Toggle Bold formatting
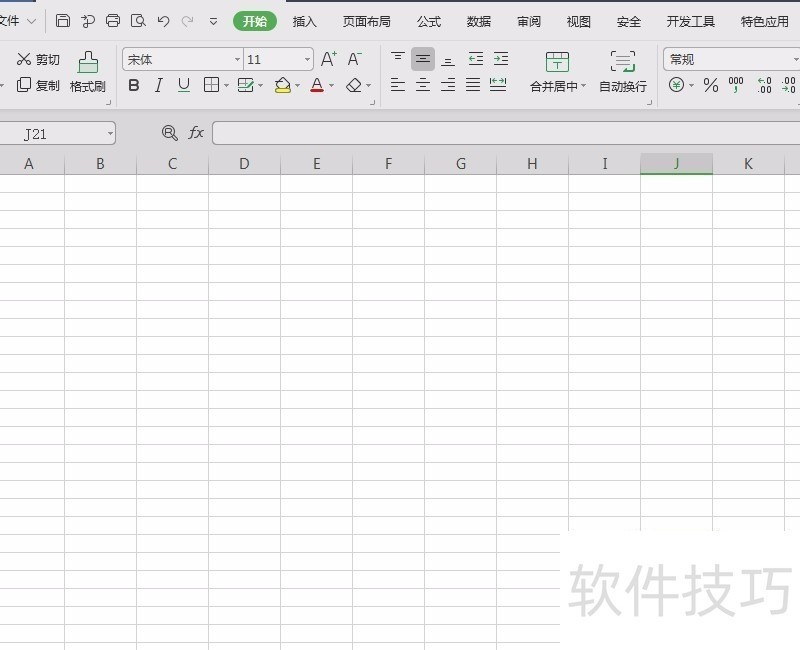 click(x=134, y=85)
